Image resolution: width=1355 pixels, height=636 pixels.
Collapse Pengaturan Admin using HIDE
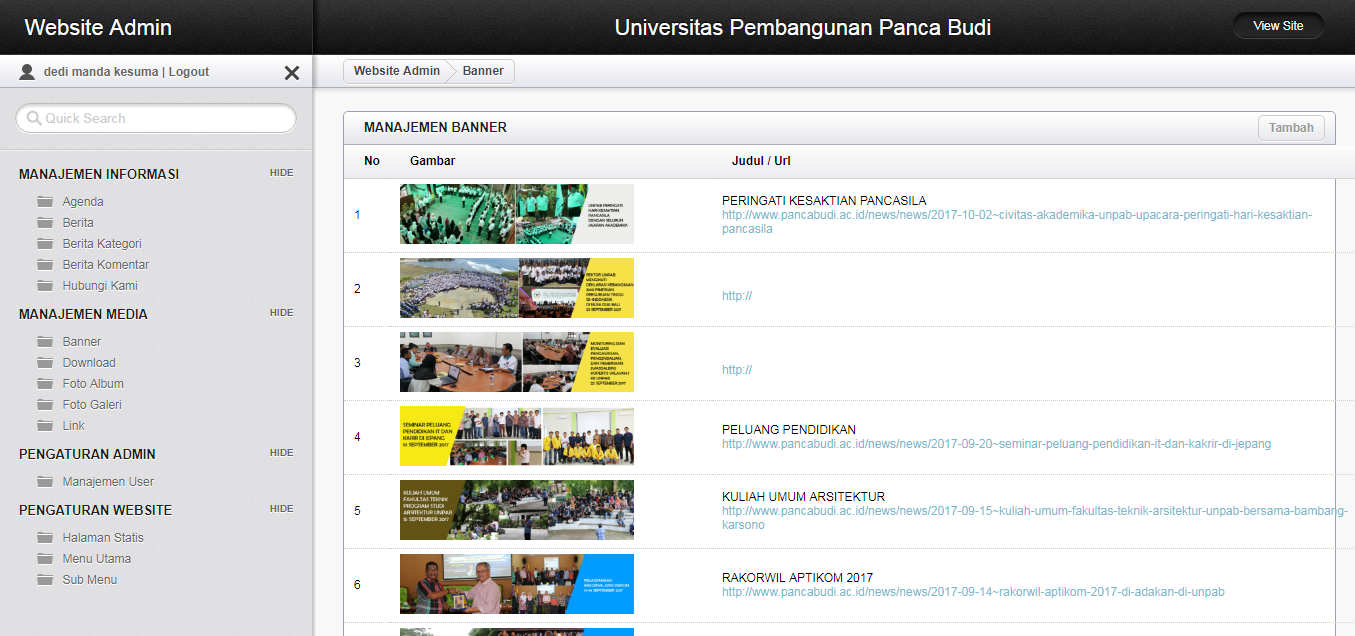(281, 453)
